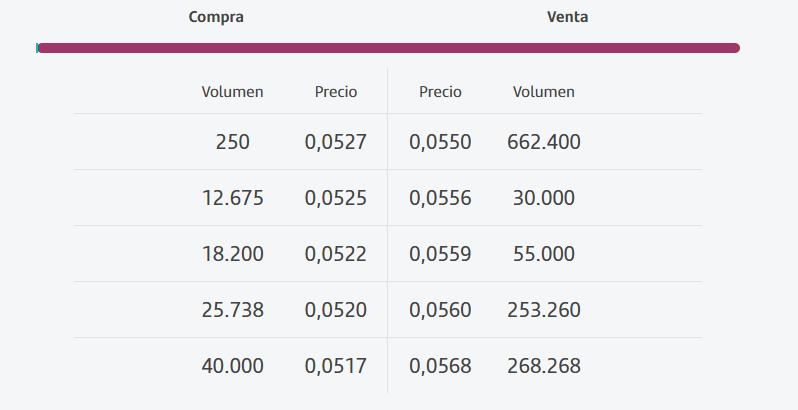Click the buy volume 12.675

point(233,198)
